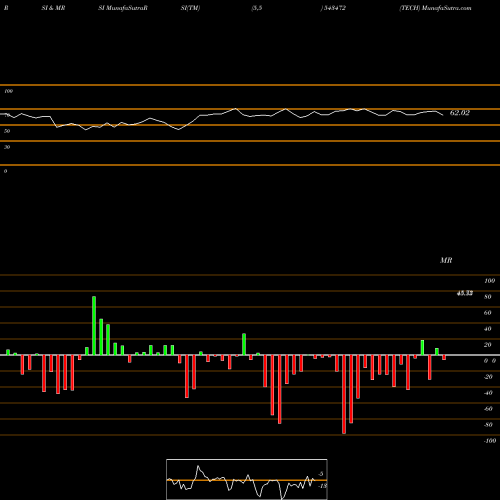Image resolution: width=500 pixels, height=500 pixels.
Task: Click the 348472 header value
Action: [x=335, y=8]
